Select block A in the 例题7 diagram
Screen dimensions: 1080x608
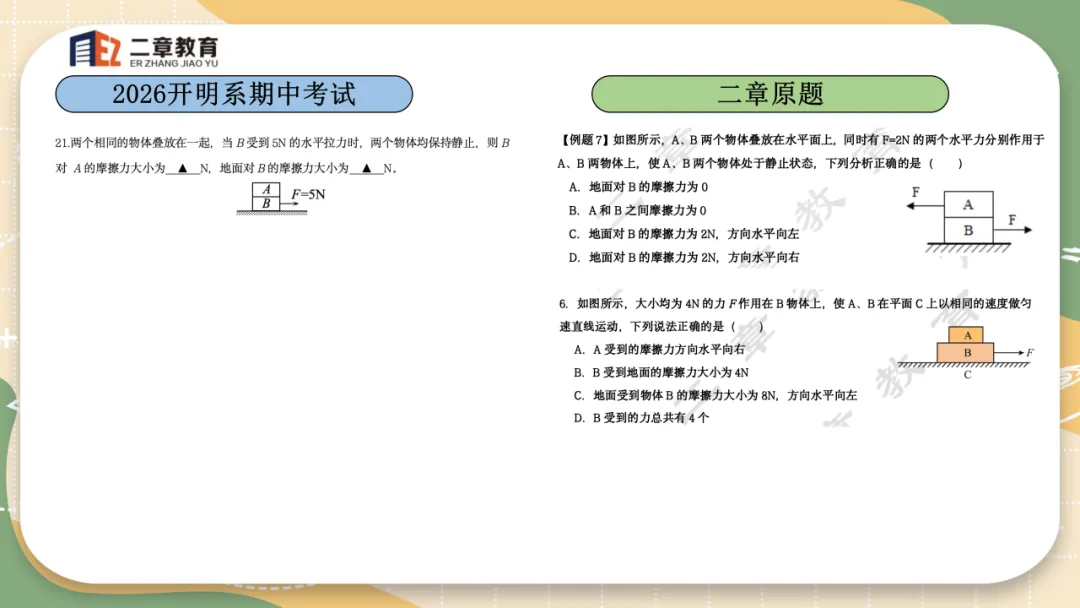(968, 204)
